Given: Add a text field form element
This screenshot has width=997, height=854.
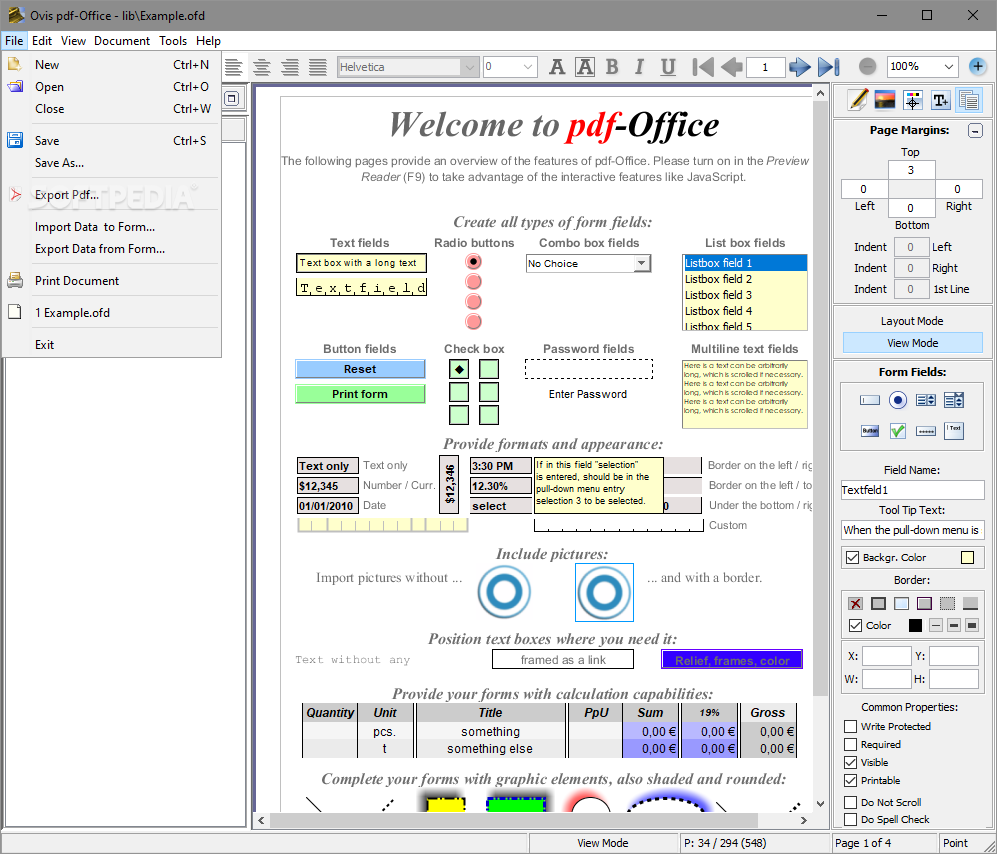Looking at the screenshot, I should coord(869,400).
